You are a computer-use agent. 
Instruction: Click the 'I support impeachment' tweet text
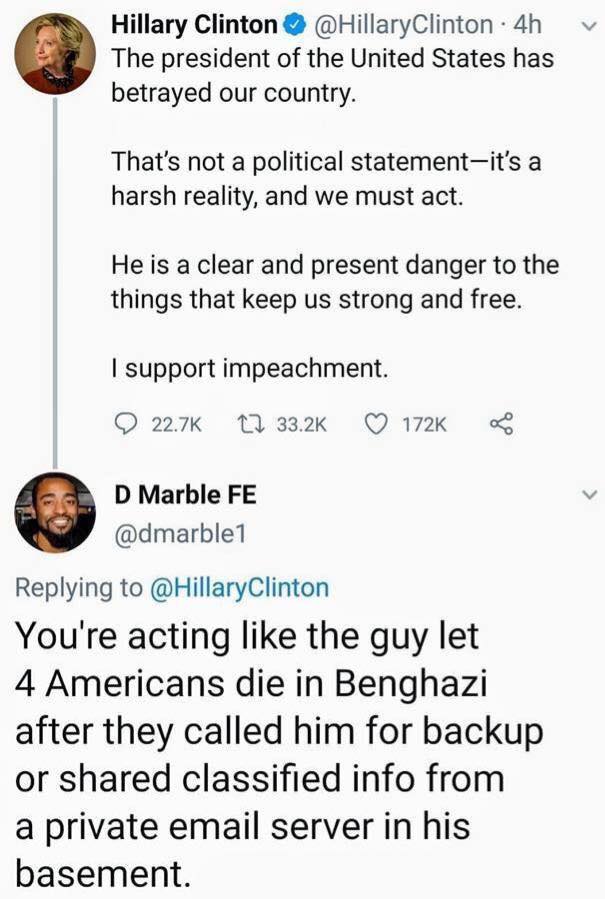(248, 368)
